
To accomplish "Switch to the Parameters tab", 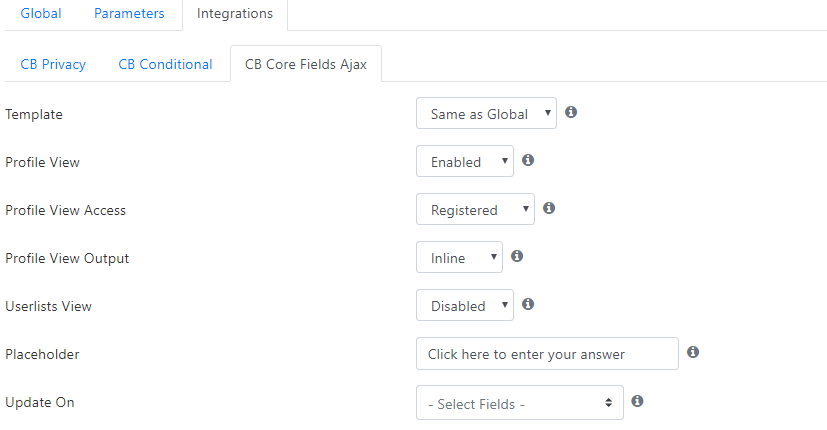I will coord(129,14).
